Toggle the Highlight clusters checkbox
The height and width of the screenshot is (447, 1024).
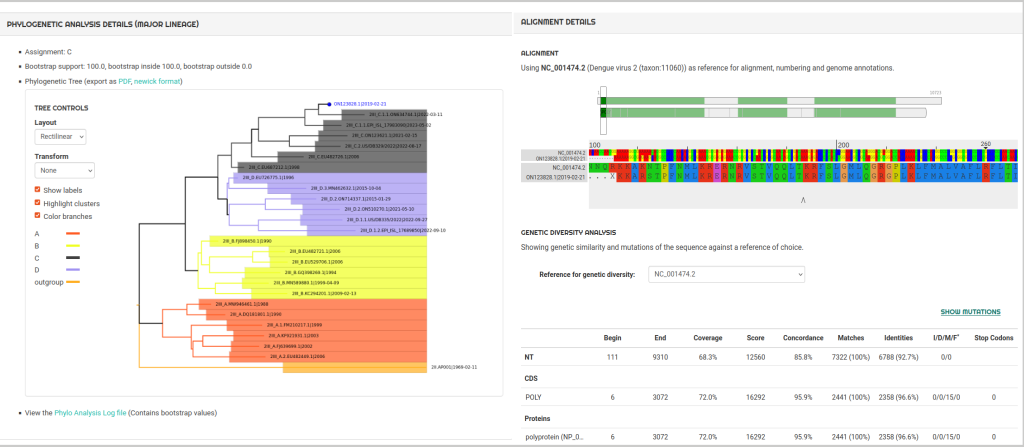tap(38, 203)
